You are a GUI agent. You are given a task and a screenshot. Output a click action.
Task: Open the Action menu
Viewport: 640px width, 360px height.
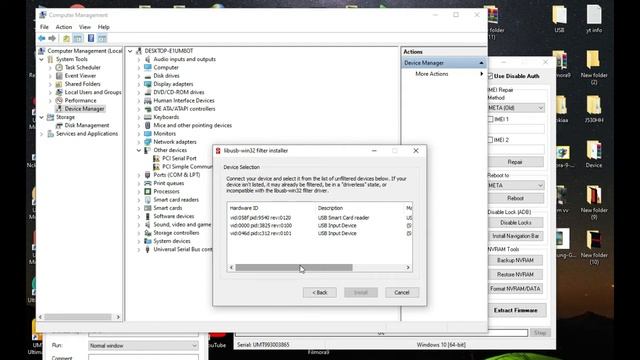tap(64, 27)
